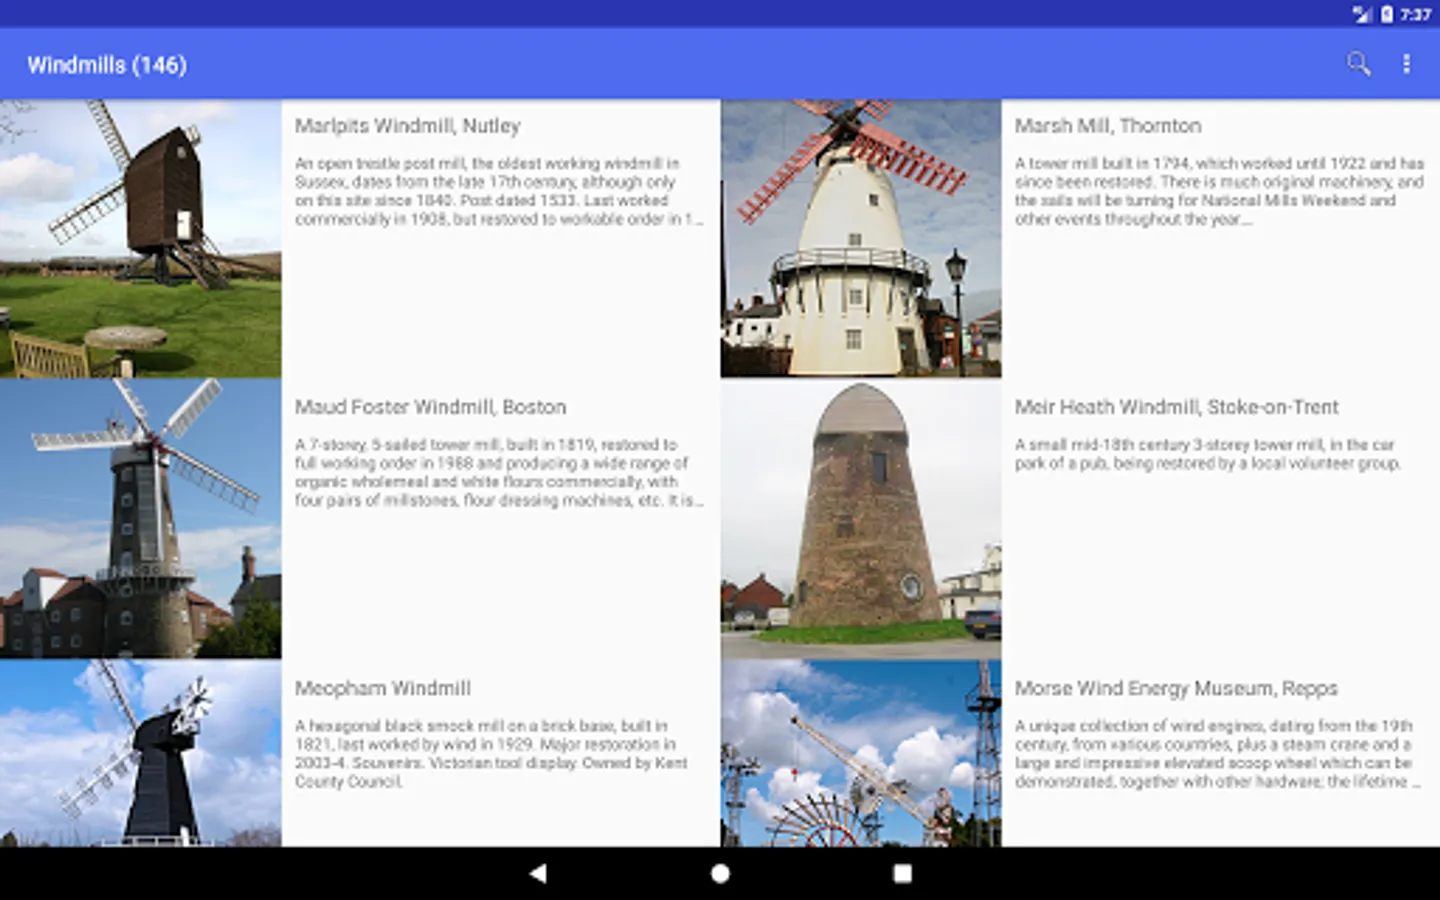Open the three-dot overflow menu

click(1406, 64)
